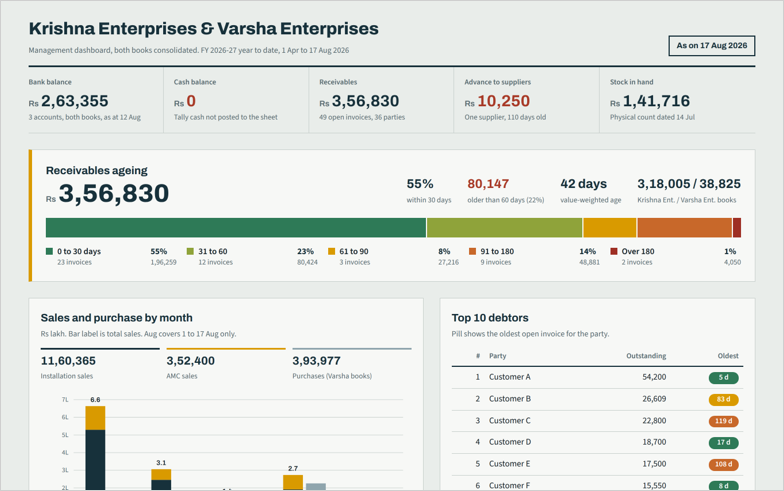Image resolution: width=784 pixels, height=491 pixels.
Task: Click Advance to suppliers value 10,250
Action: point(504,101)
